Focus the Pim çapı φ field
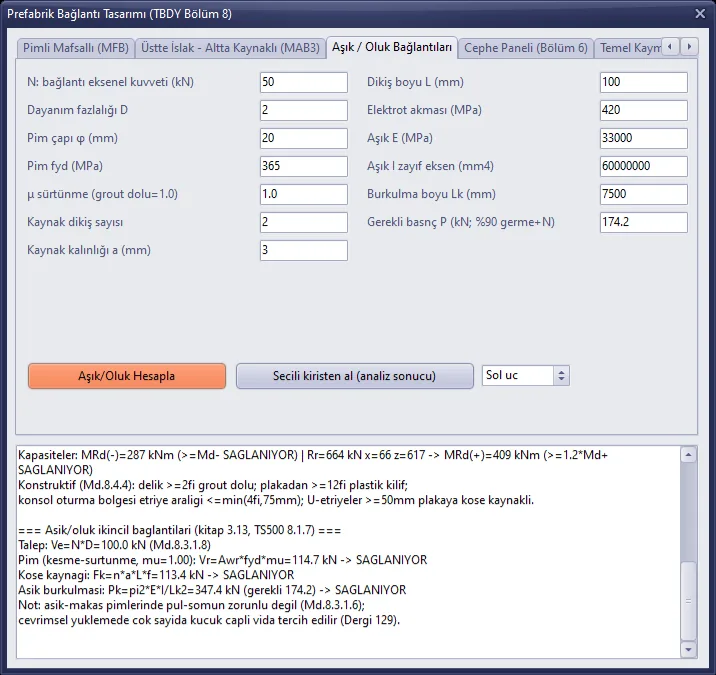Viewport: 716px width, 675px height. 304,138
